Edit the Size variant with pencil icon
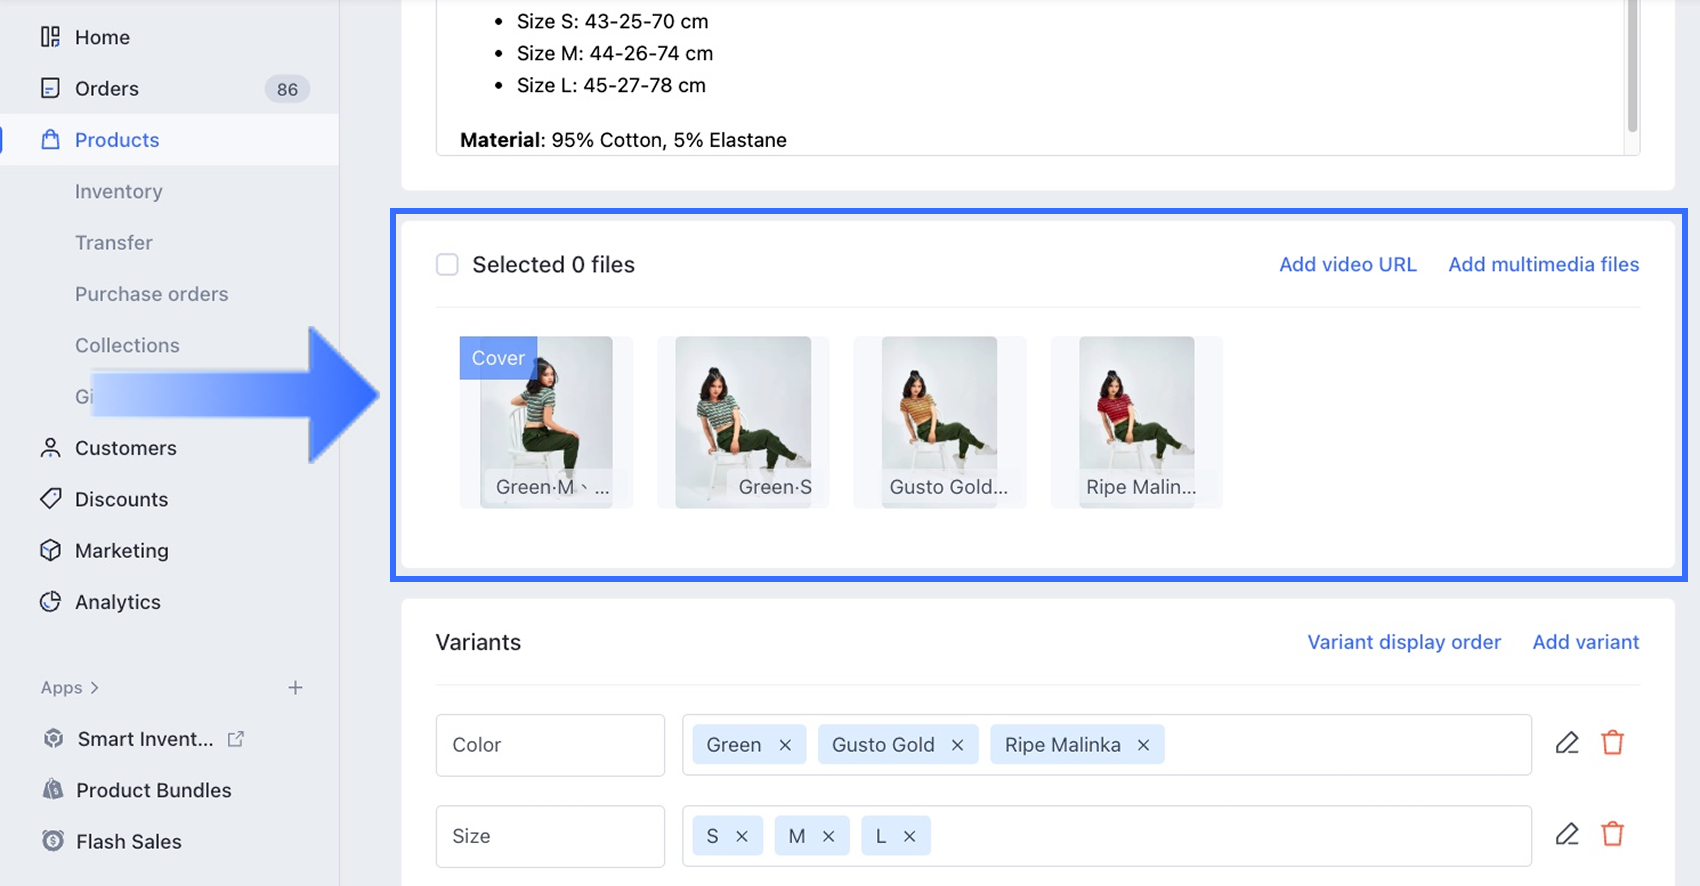This screenshot has height=886, width=1700. pos(1567,834)
